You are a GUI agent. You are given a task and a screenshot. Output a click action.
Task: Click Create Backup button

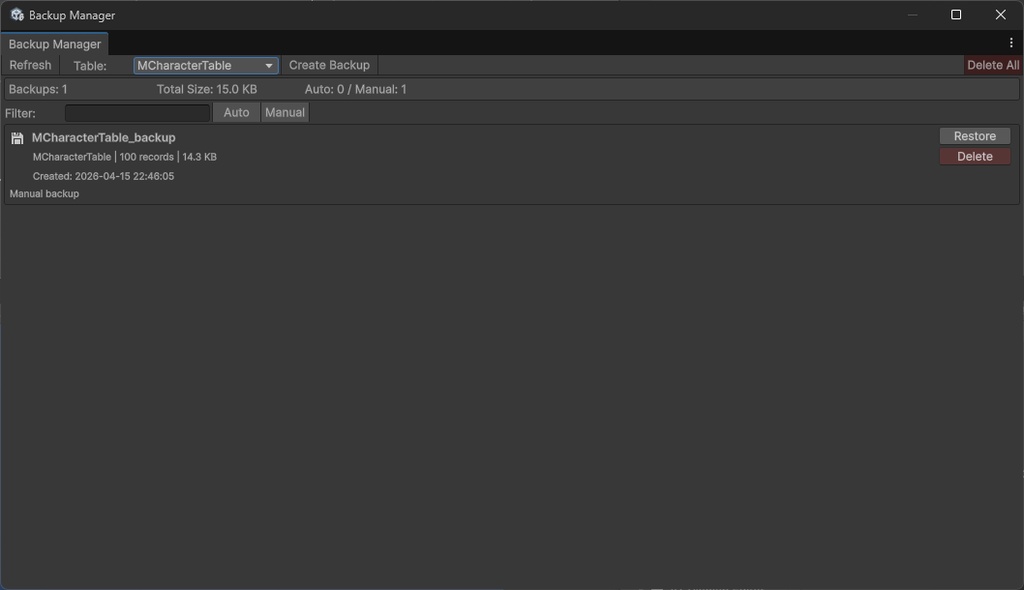click(329, 65)
